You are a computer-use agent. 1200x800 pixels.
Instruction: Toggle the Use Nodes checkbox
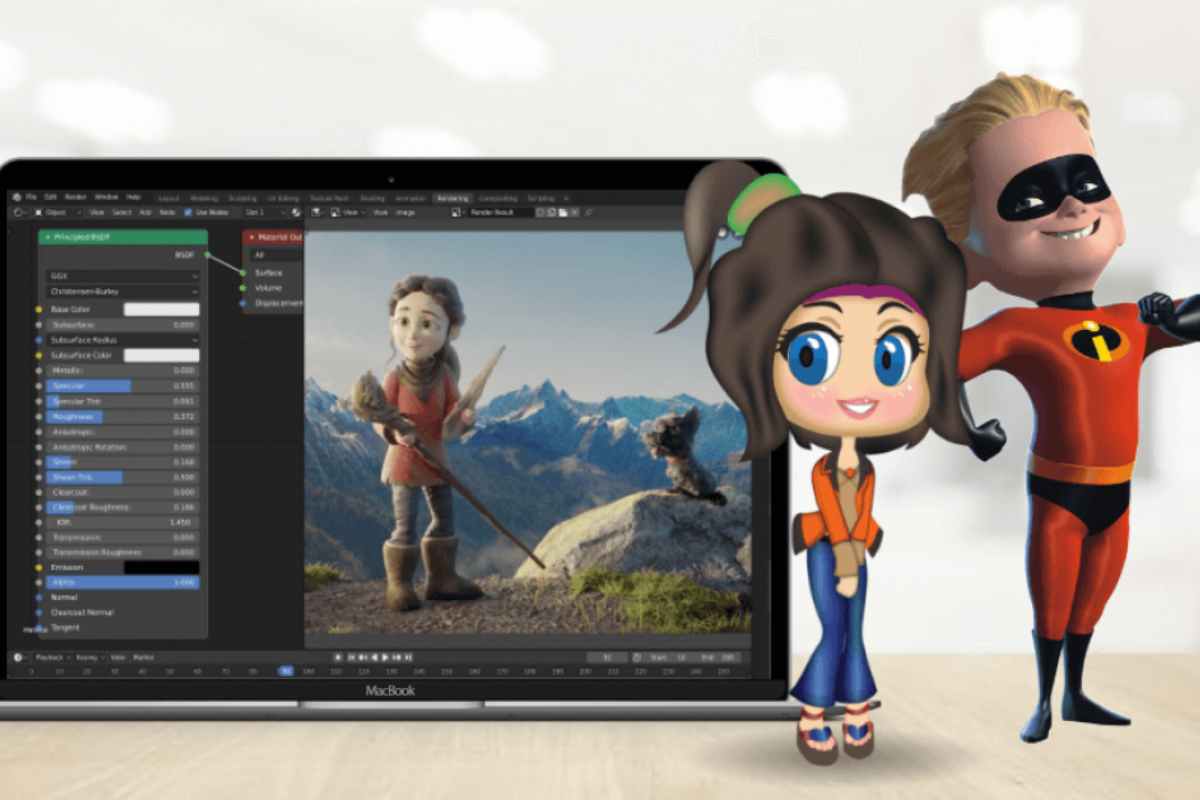[188, 212]
